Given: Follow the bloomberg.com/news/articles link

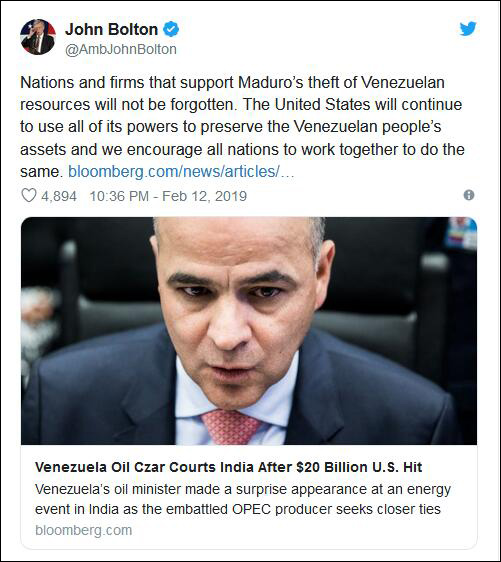Looking at the screenshot, I should click(x=181, y=172).
